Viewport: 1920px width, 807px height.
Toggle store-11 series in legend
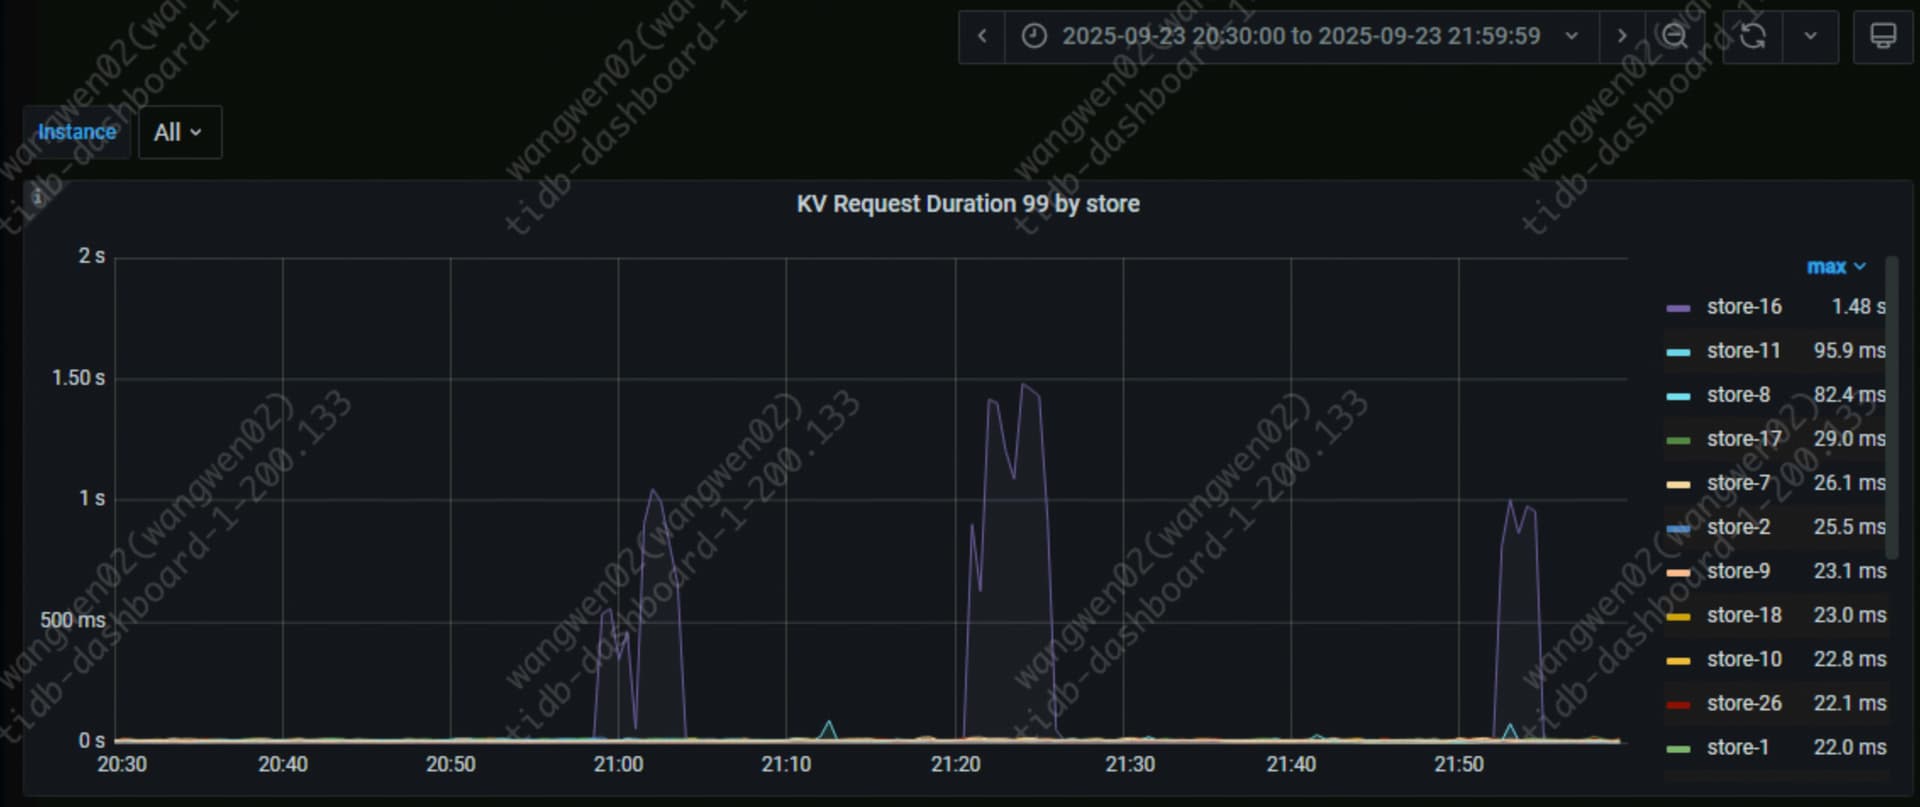coord(1744,351)
